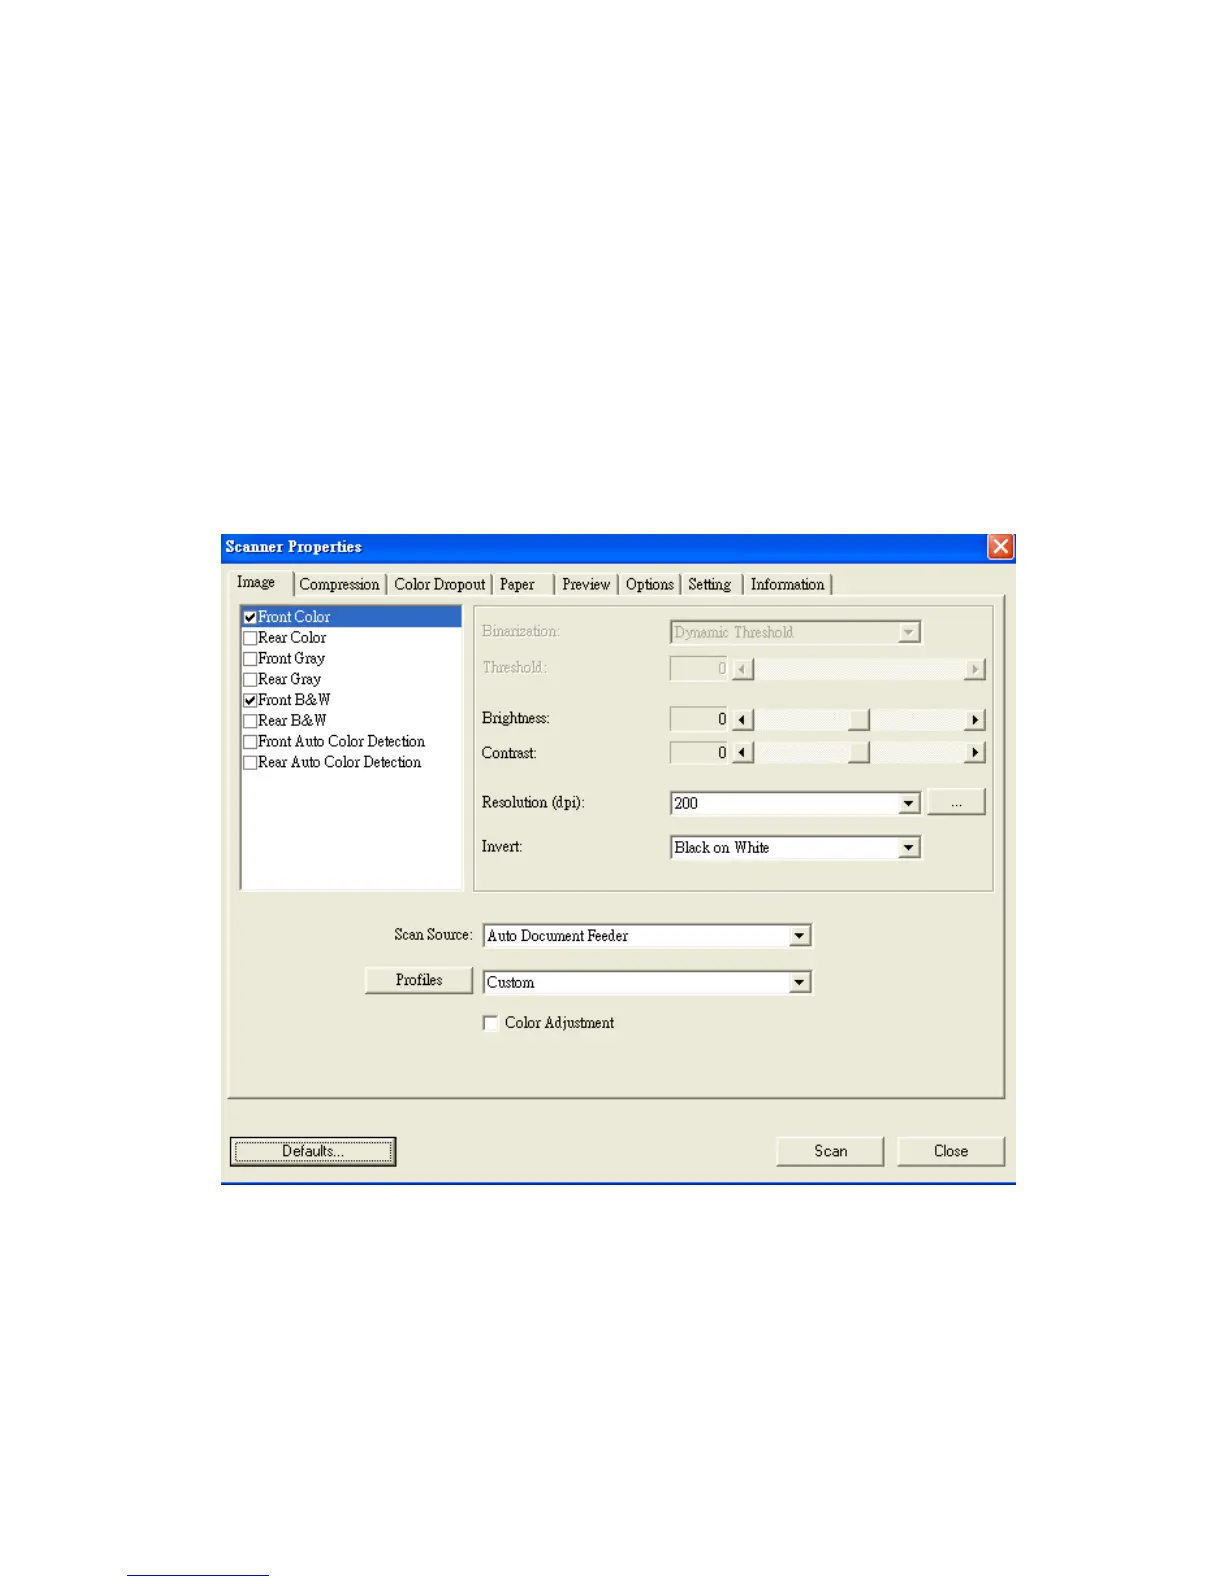Click the Brightness slider thumb
Image resolution: width=1224 pixels, height=1584 pixels.
point(859,720)
